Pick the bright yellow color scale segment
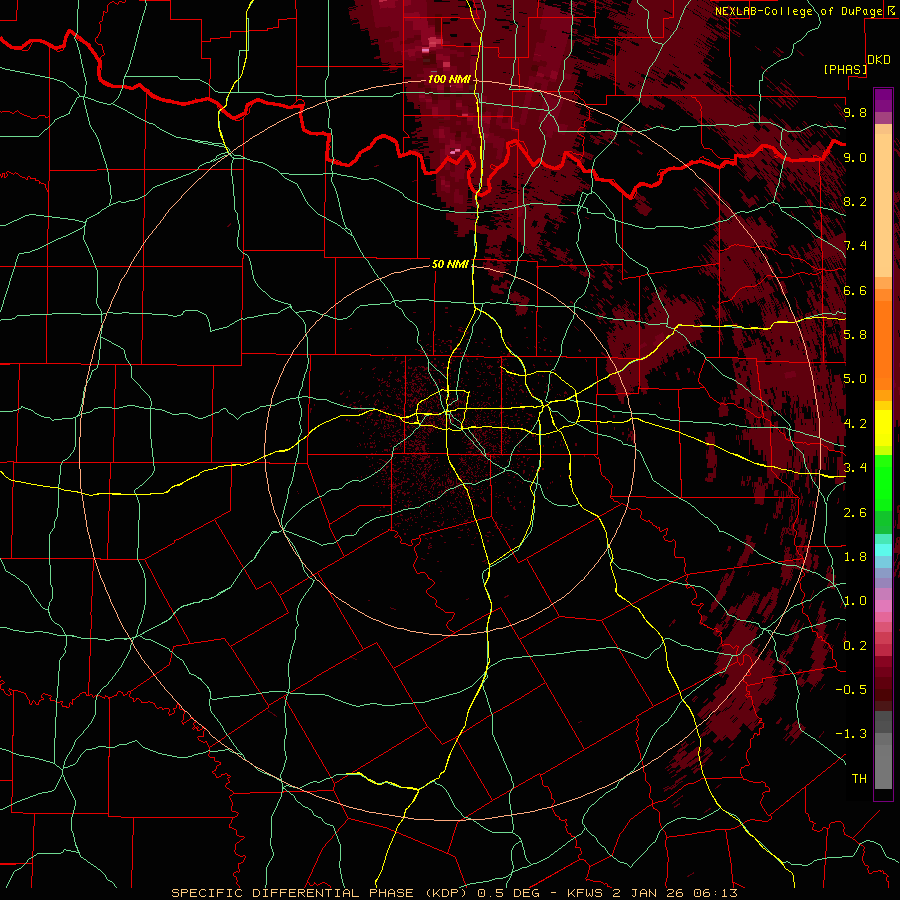The image size is (900, 900). coord(883,428)
